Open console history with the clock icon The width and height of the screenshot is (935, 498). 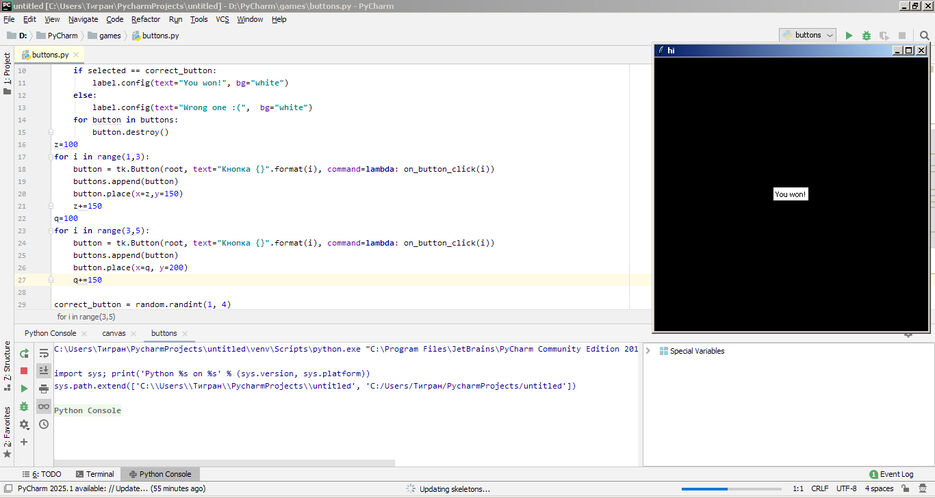coord(44,424)
